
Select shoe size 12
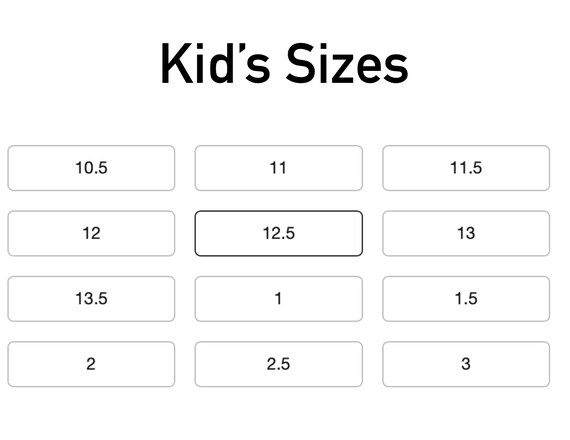(x=91, y=233)
